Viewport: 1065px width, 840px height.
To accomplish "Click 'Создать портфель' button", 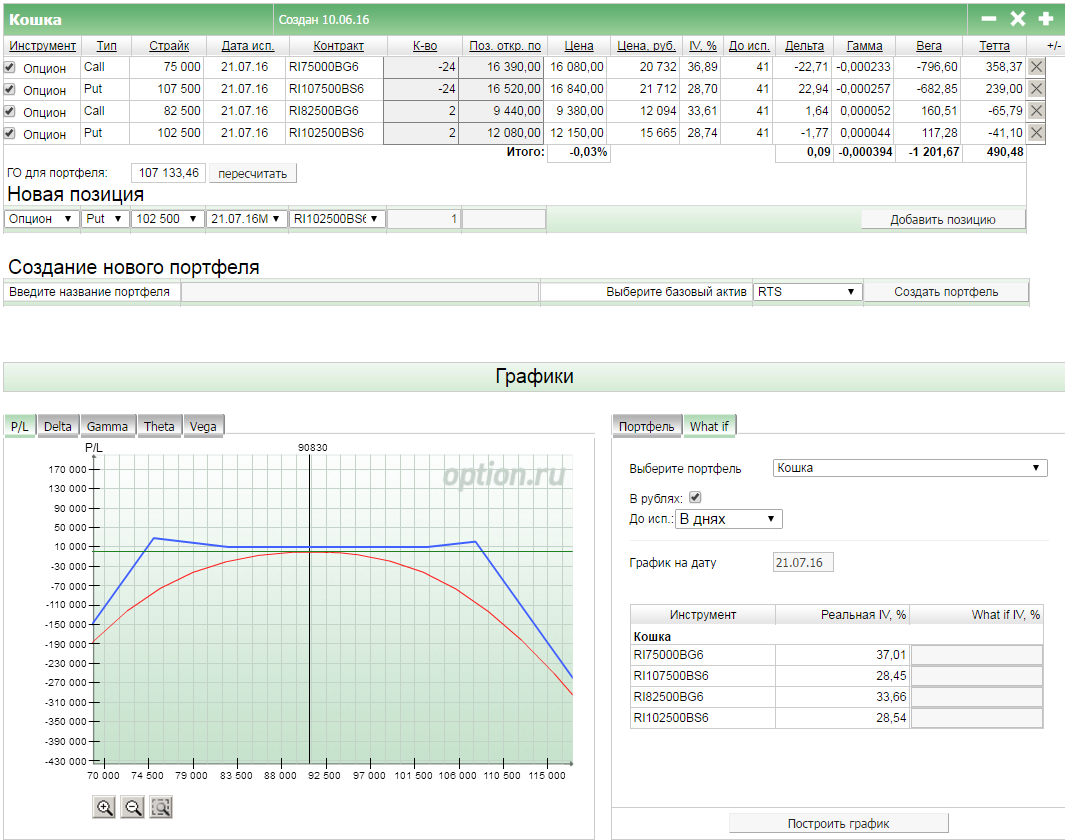I will (x=946, y=291).
